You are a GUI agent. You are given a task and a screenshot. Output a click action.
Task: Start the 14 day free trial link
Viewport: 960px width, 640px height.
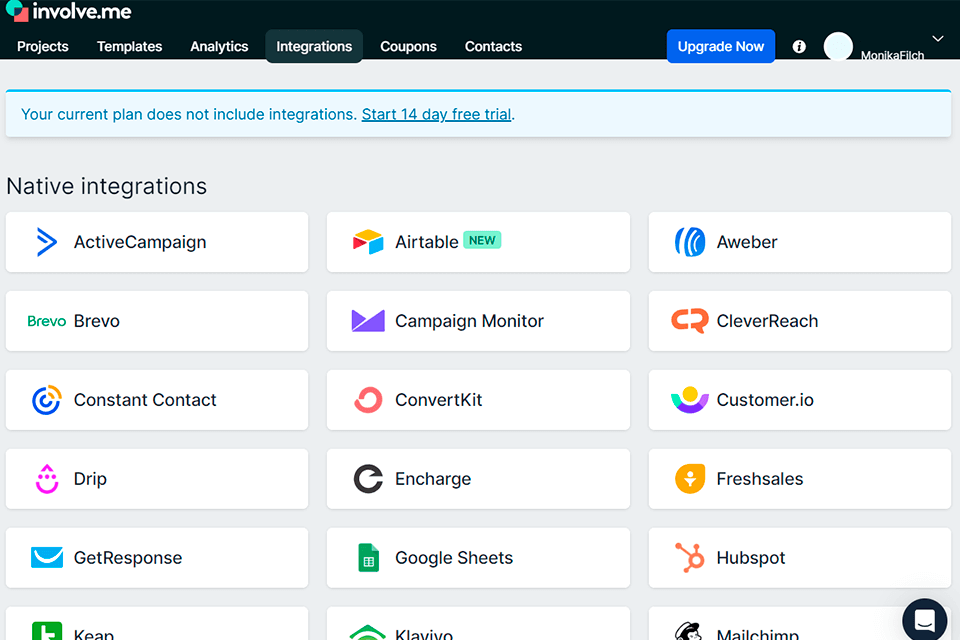pyautogui.click(x=437, y=115)
